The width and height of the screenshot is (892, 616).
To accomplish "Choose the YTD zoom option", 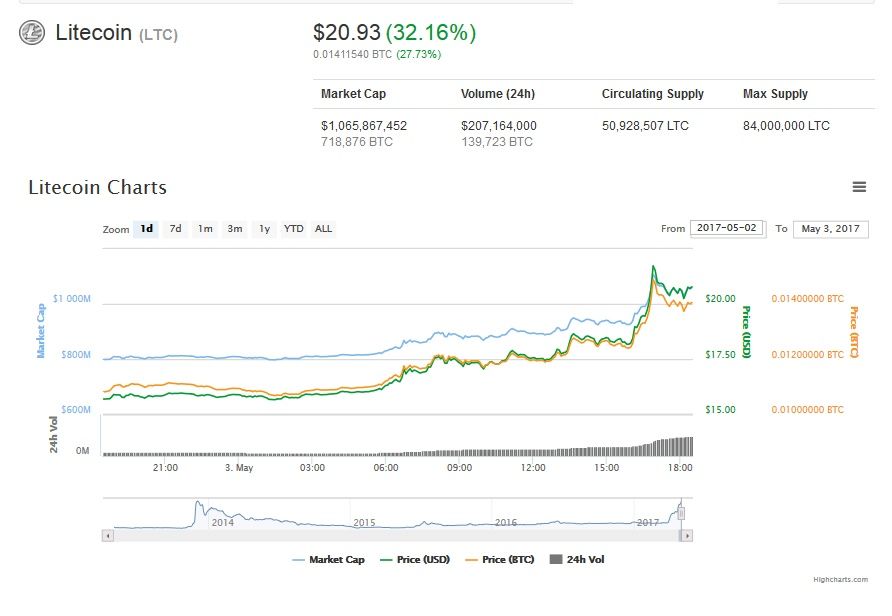I will point(294,229).
